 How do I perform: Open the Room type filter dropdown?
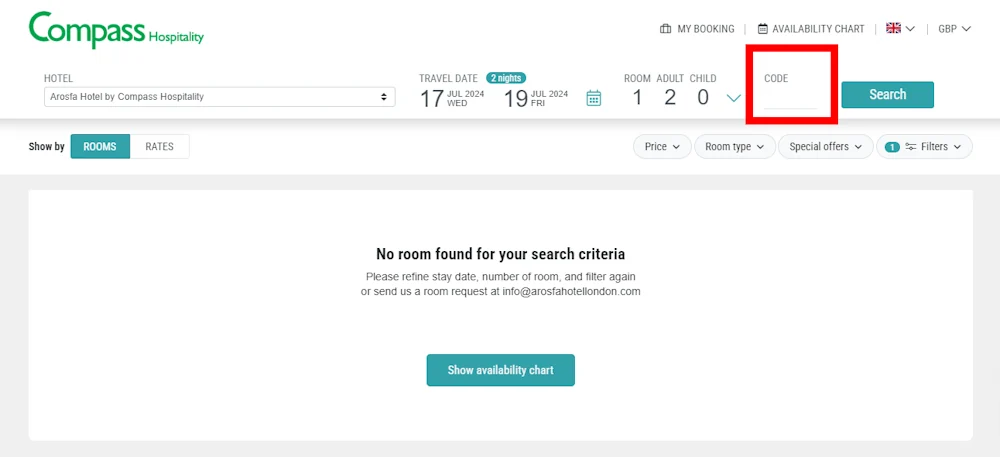pos(735,147)
